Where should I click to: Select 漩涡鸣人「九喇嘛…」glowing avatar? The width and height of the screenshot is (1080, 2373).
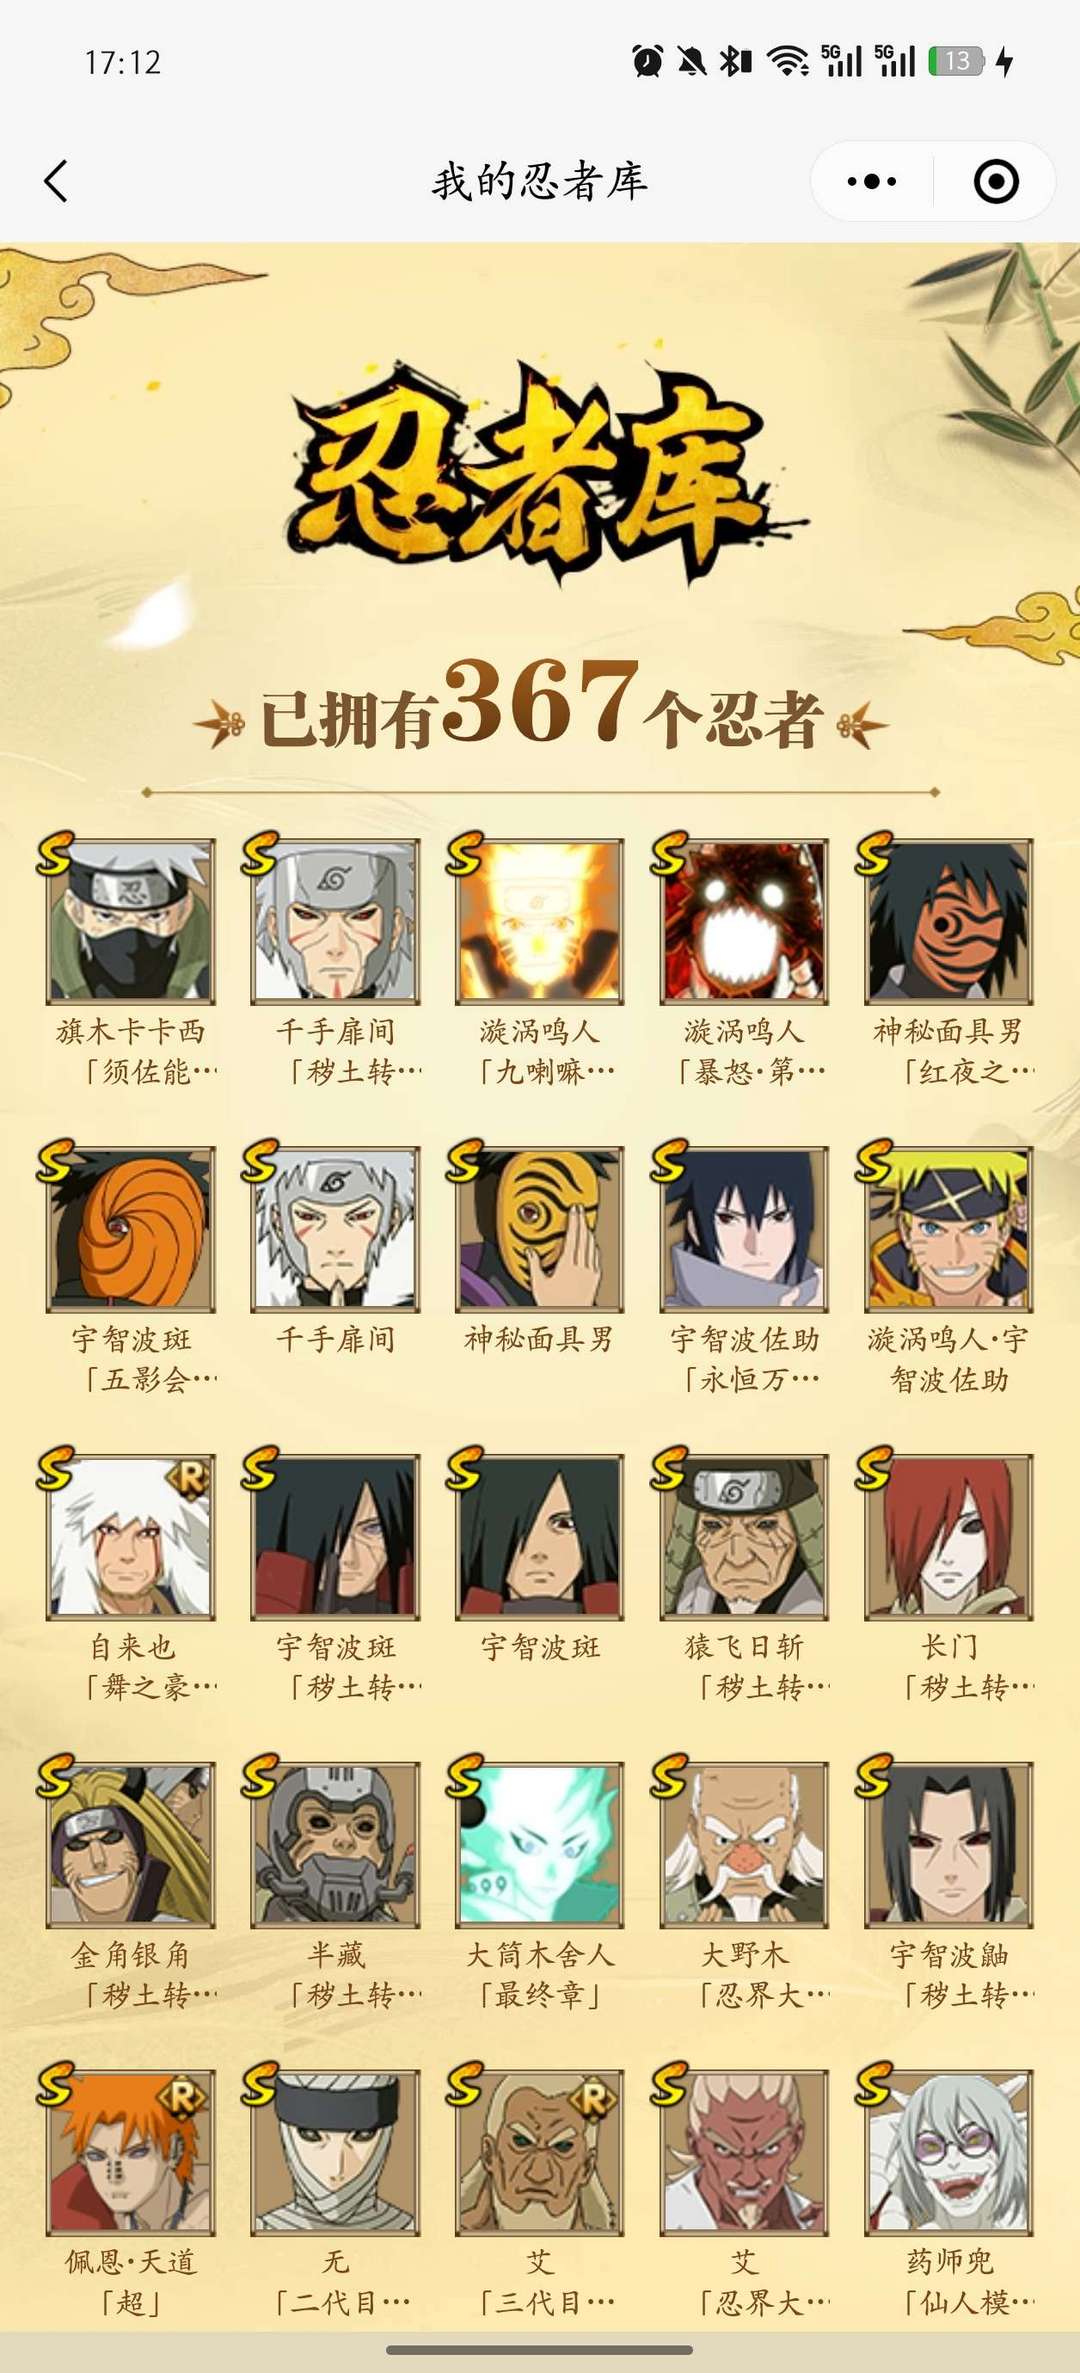click(540, 922)
